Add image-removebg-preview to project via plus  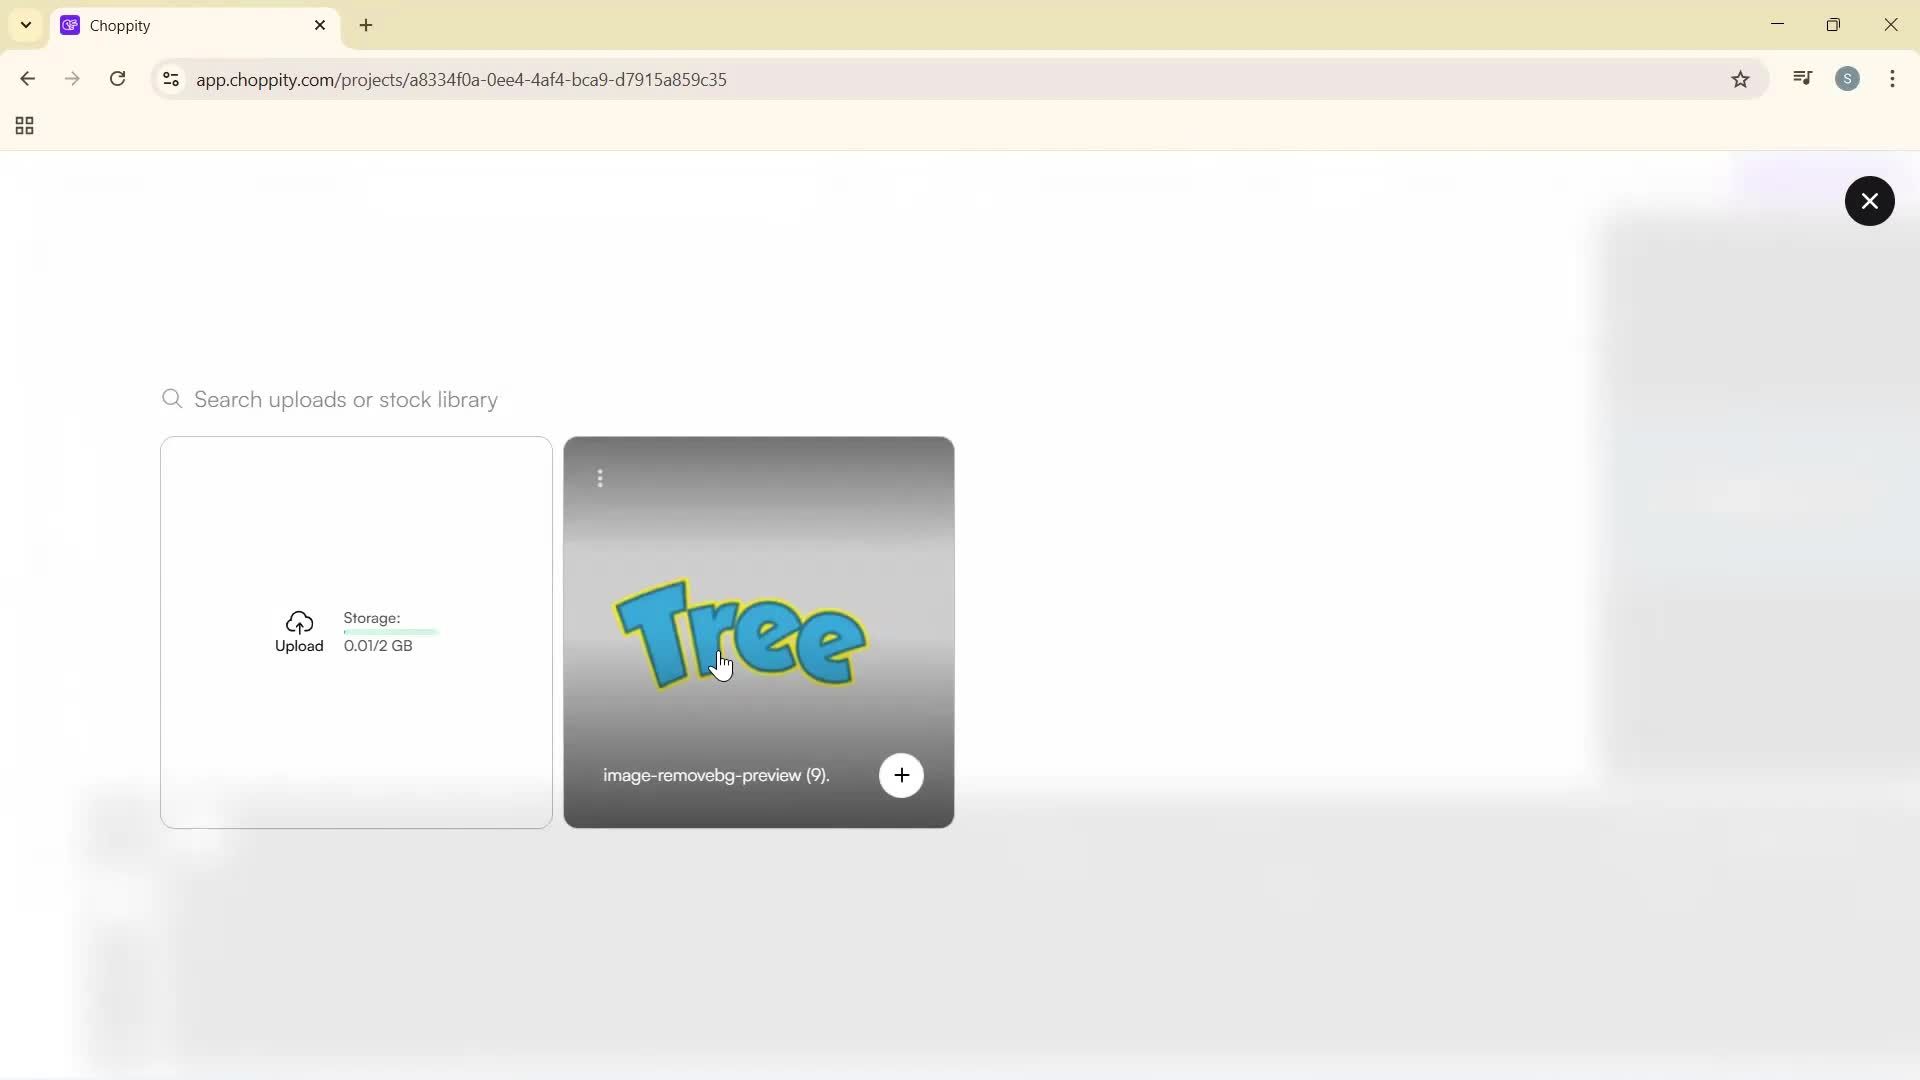901,775
